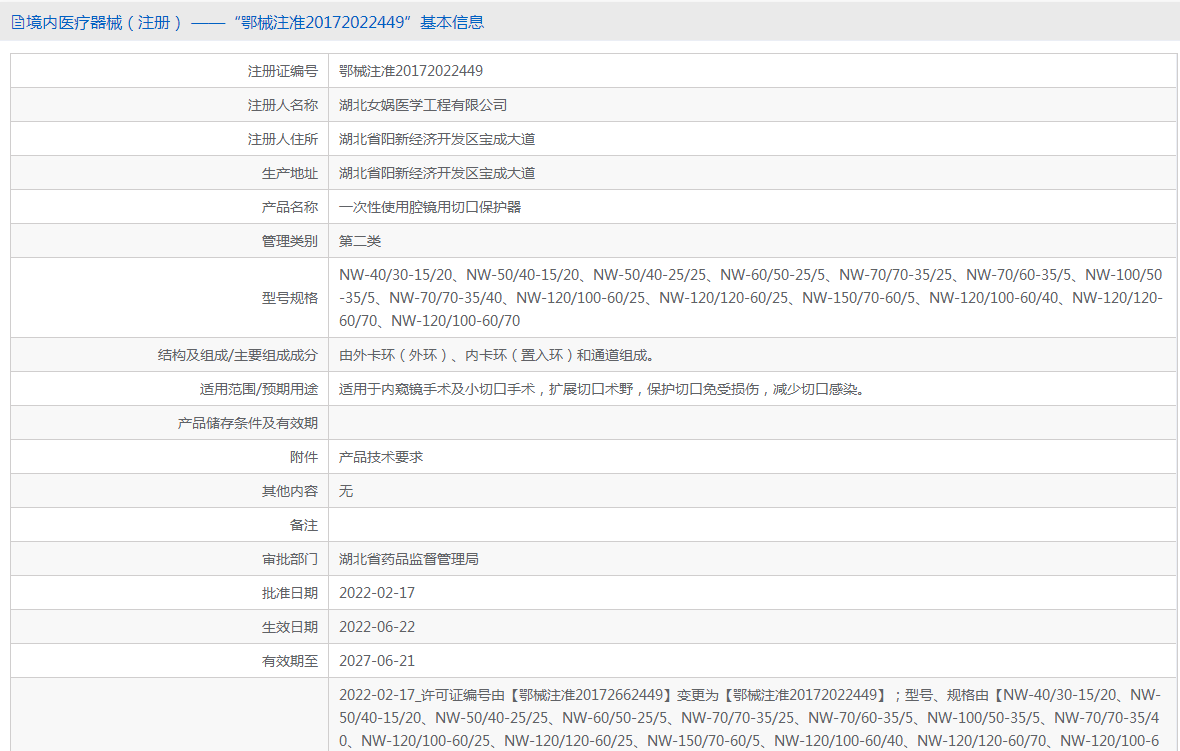This screenshot has height=751, width=1180.
Task: Click the document icon in the page header
Action: (17, 23)
